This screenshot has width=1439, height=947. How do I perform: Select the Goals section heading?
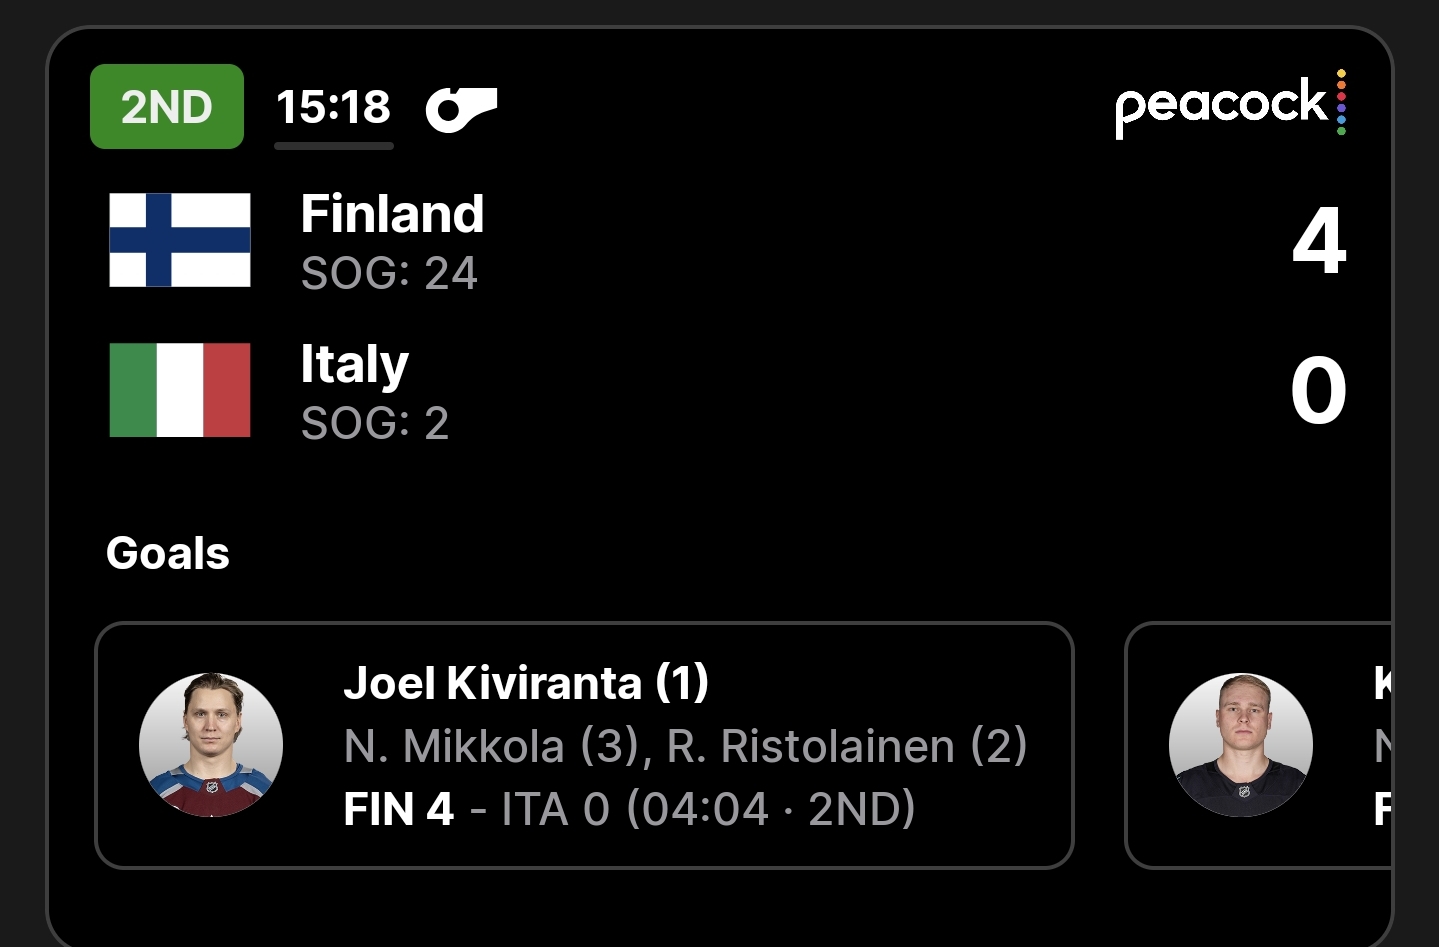(168, 553)
